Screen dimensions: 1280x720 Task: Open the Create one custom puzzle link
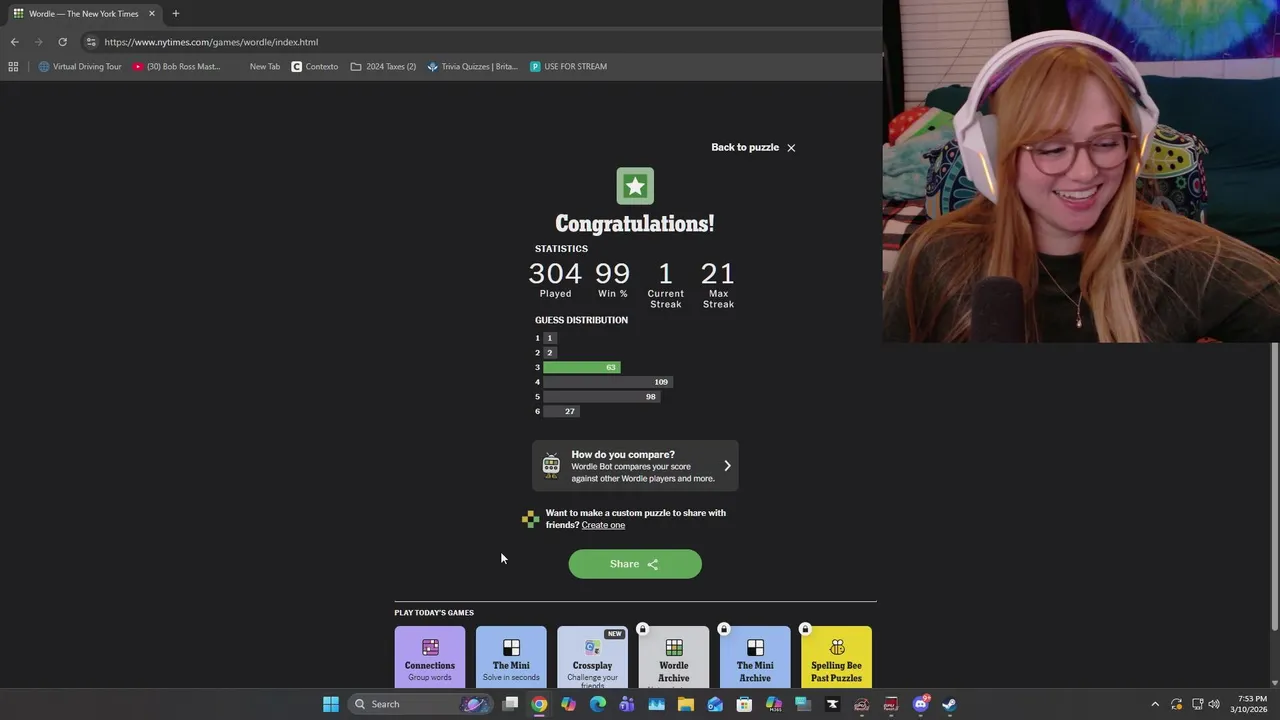click(x=603, y=525)
